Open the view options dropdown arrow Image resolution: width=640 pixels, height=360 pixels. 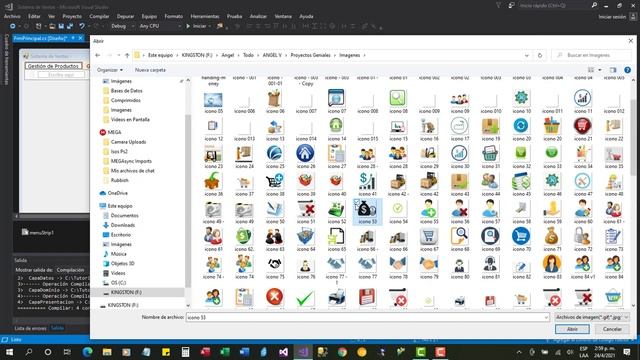coord(600,70)
